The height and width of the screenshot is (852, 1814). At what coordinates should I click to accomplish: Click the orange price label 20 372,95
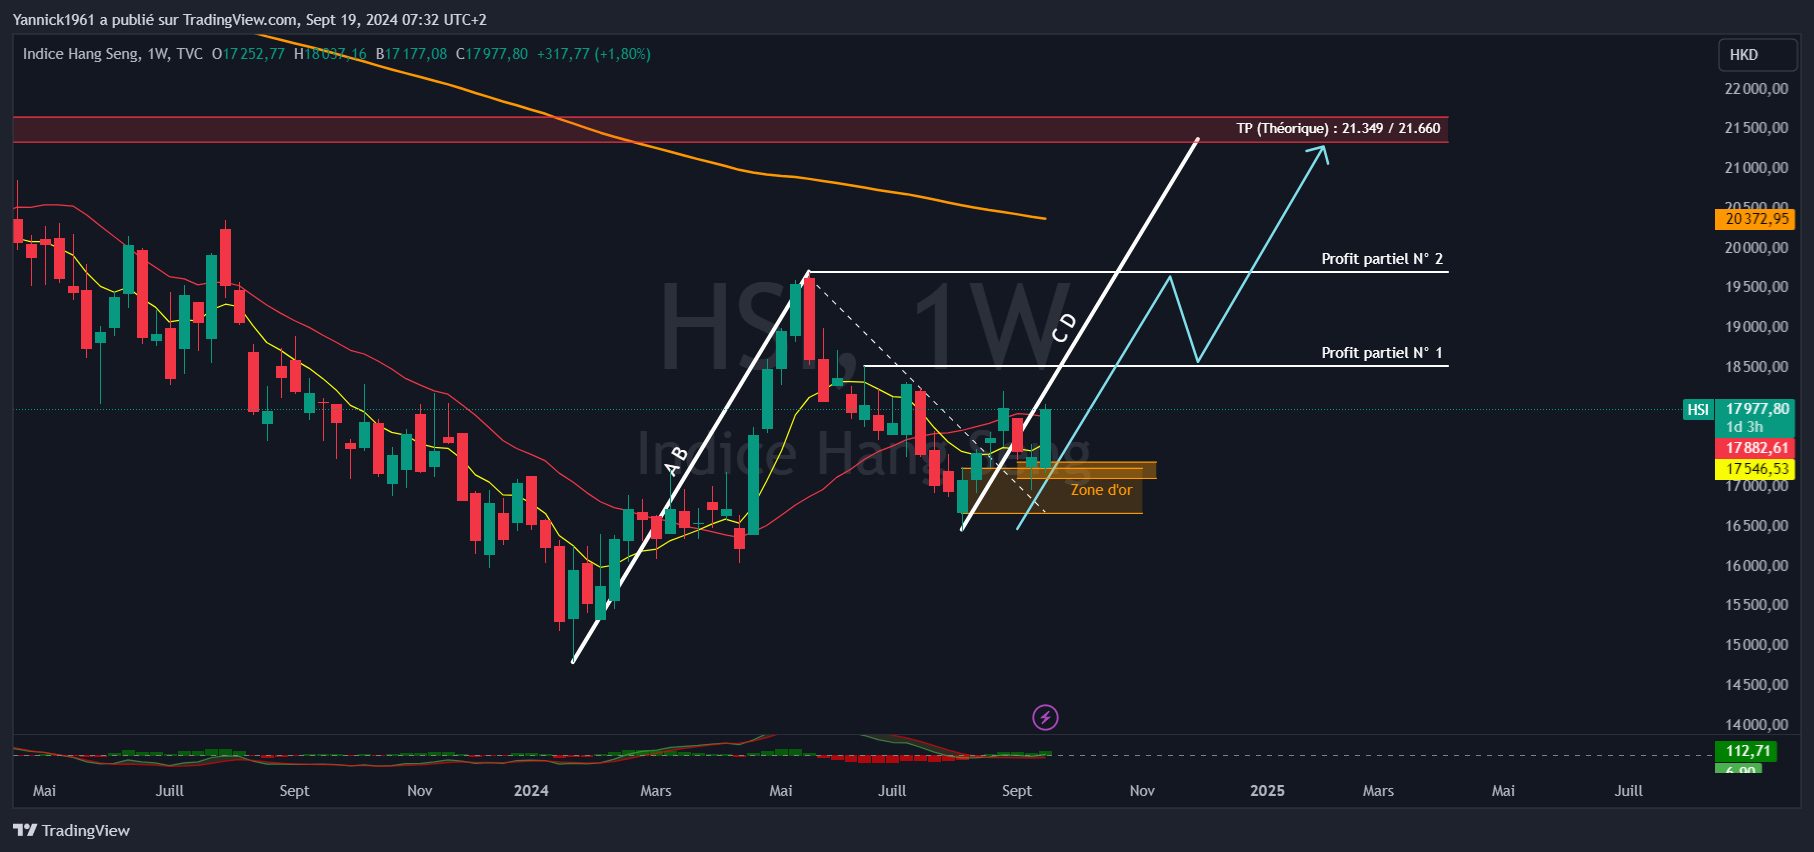(1756, 219)
